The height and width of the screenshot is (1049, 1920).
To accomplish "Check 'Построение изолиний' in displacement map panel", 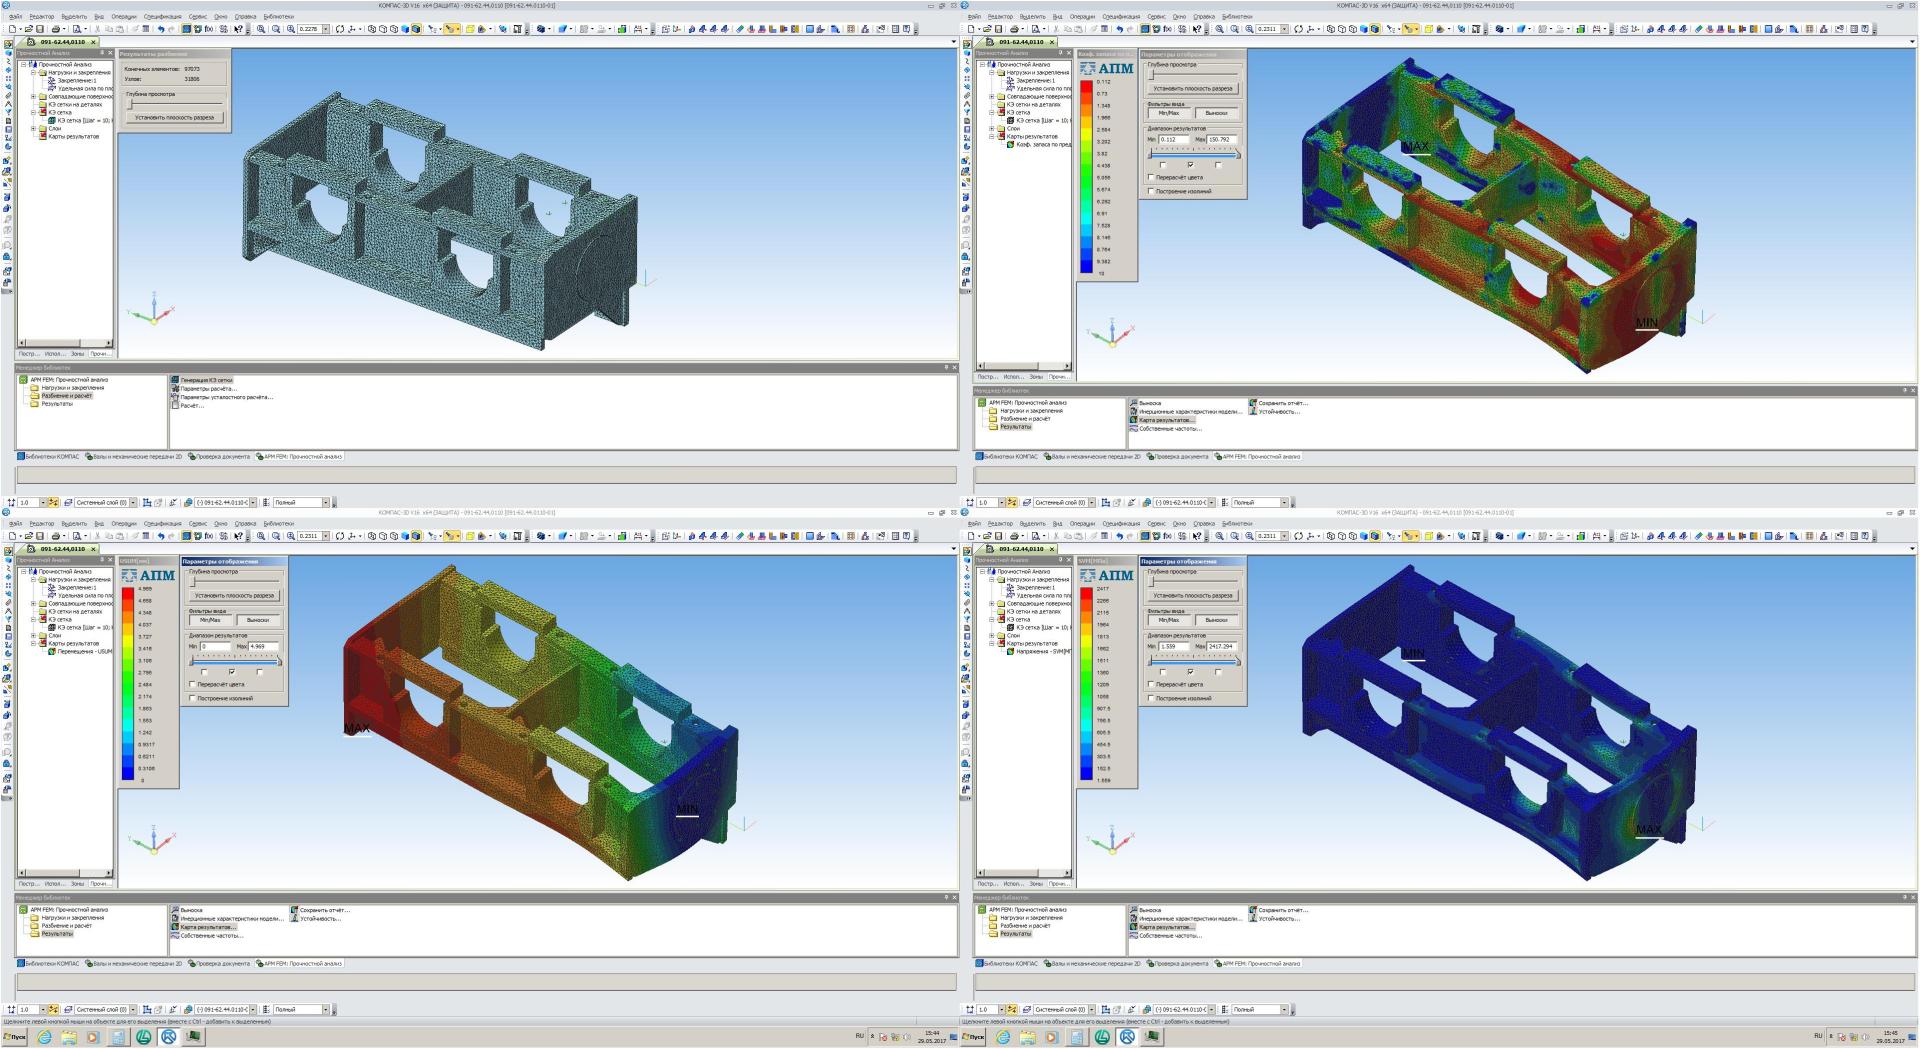I will (x=193, y=698).
